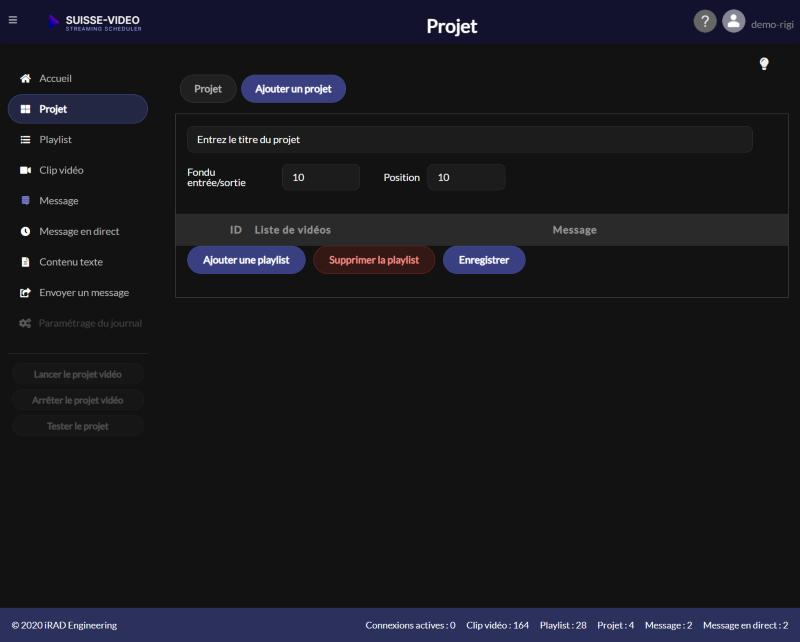Click the Message note icon
Image resolution: width=800 pixels, height=642 pixels.
[x=25, y=201]
